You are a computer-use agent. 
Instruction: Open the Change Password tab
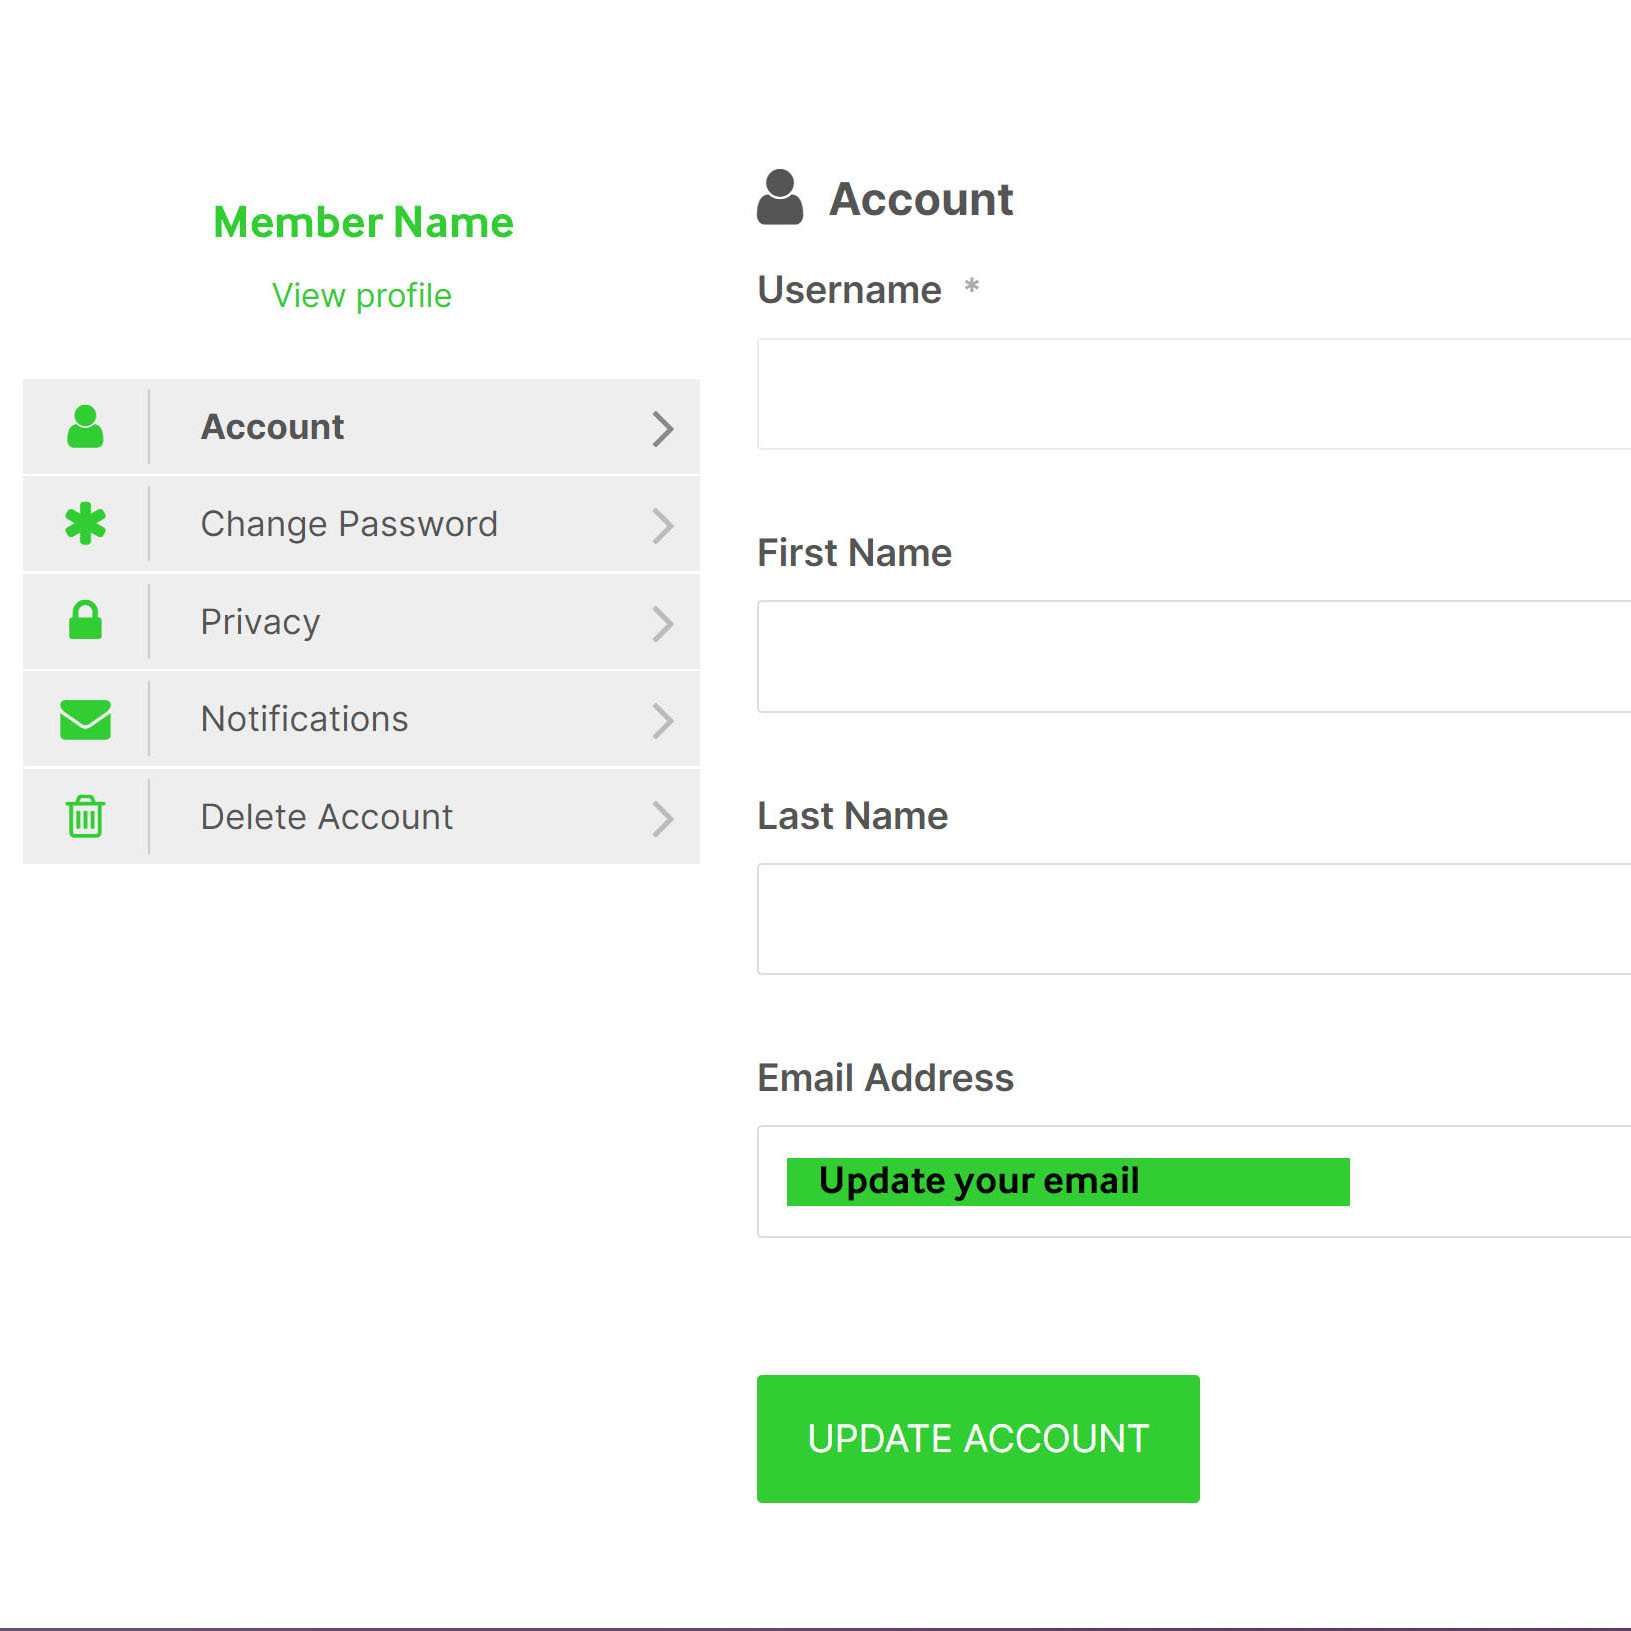(x=349, y=524)
